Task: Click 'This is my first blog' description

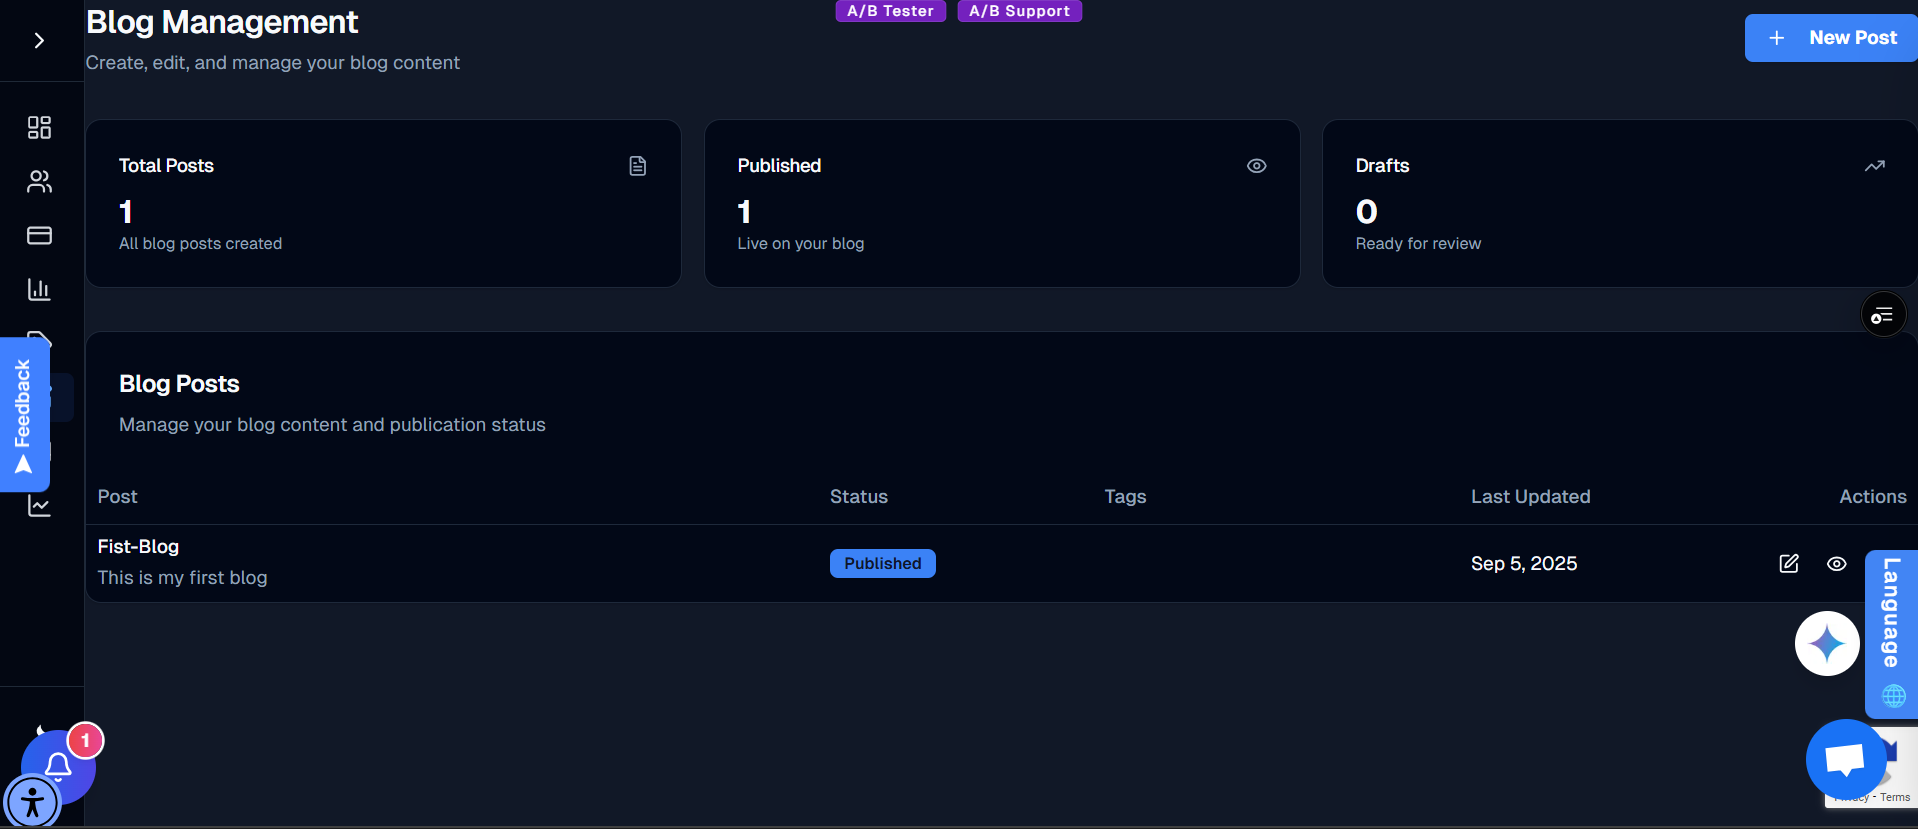Action: click(x=182, y=577)
